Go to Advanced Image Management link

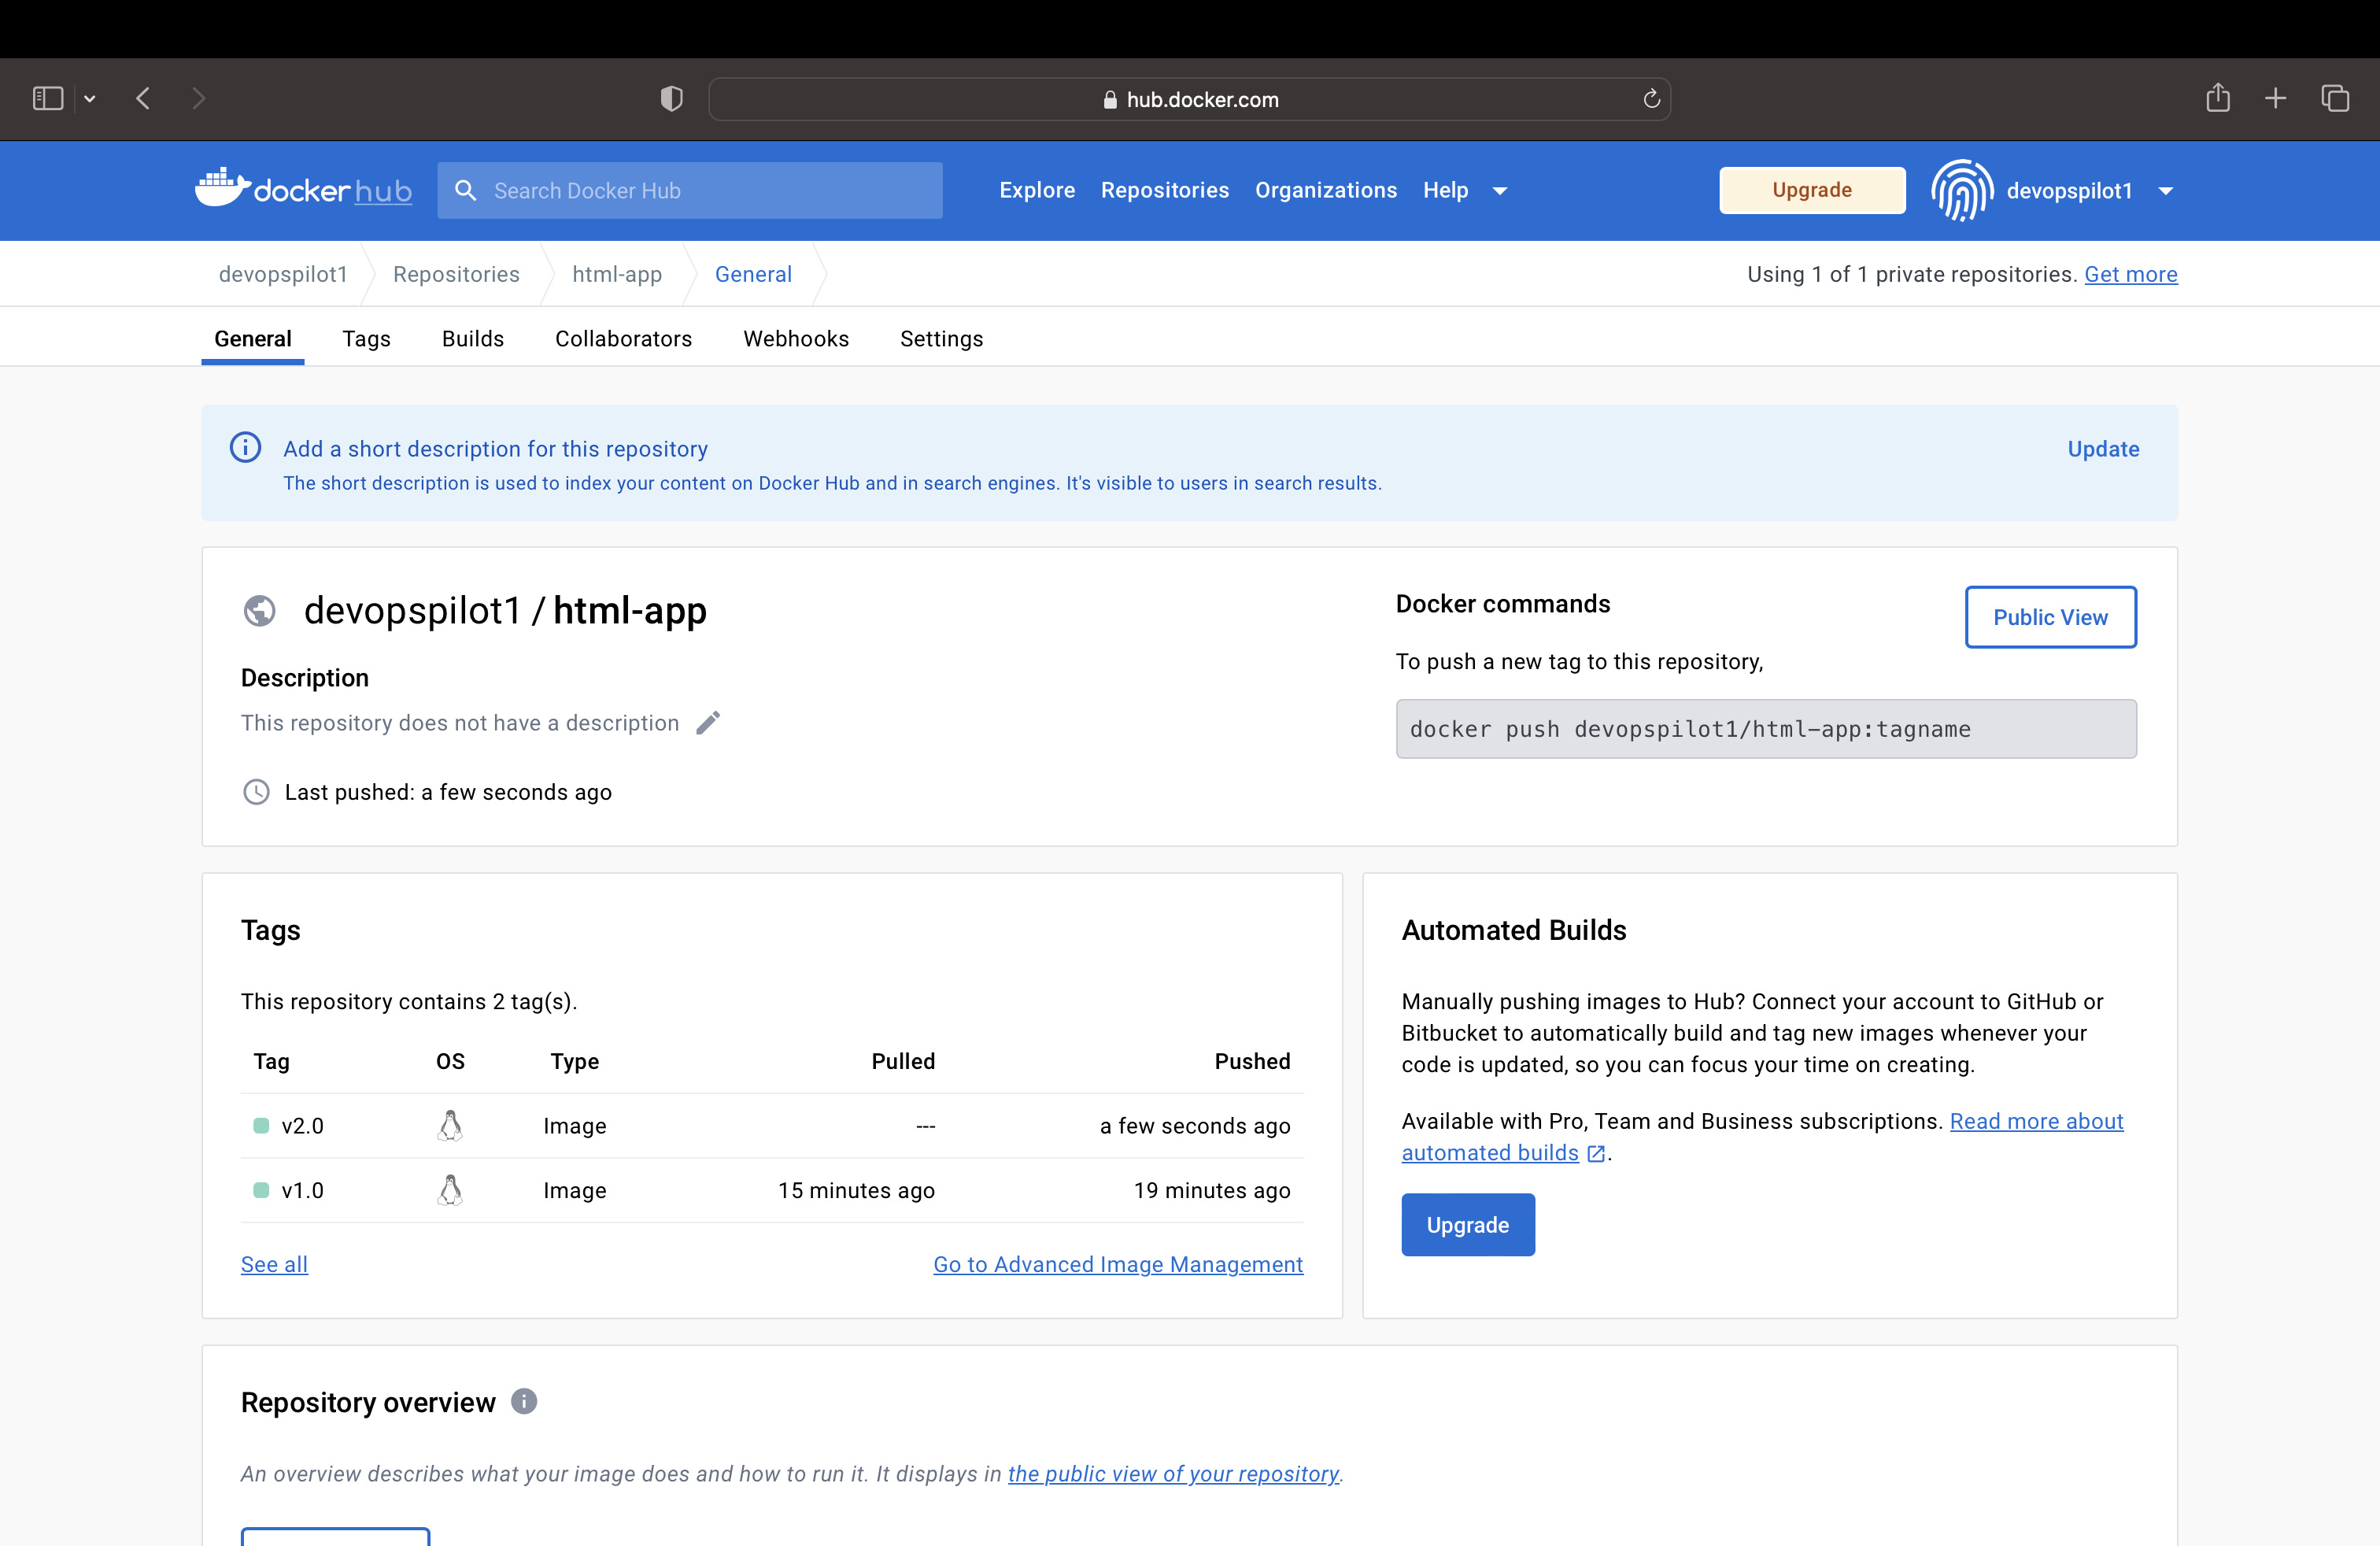[x=1118, y=1264]
